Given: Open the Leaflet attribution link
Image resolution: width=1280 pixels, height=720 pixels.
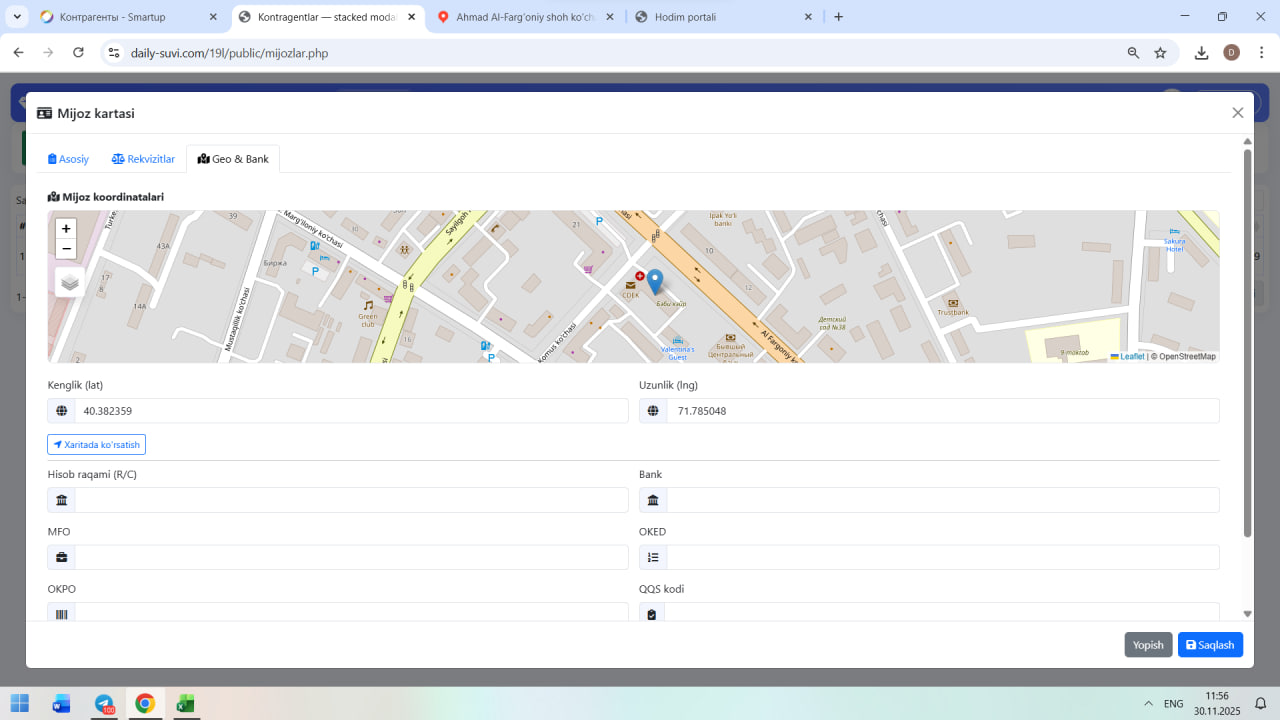Looking at the screenshot, I should (x=1131, y=357).
